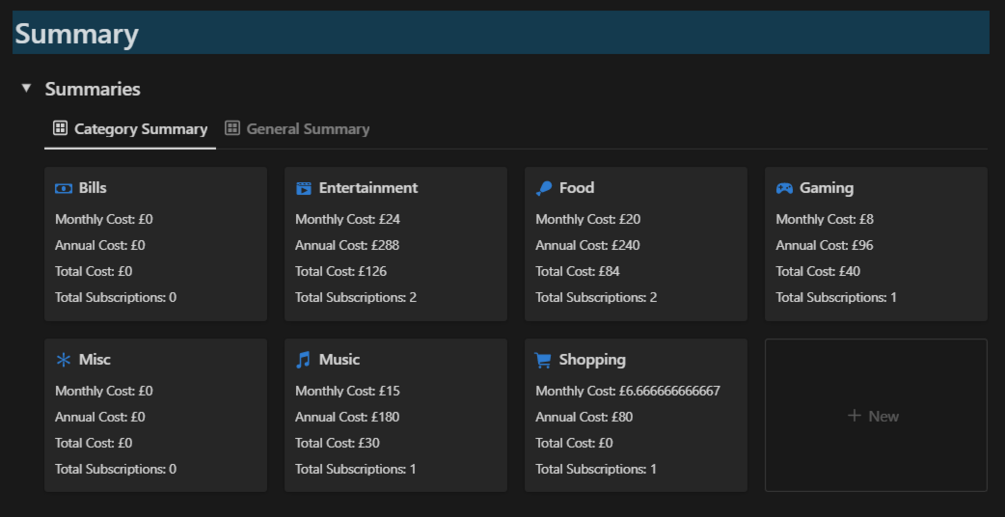
Task: Click the Category Summary tab grid icon
Action: [60, 128]
